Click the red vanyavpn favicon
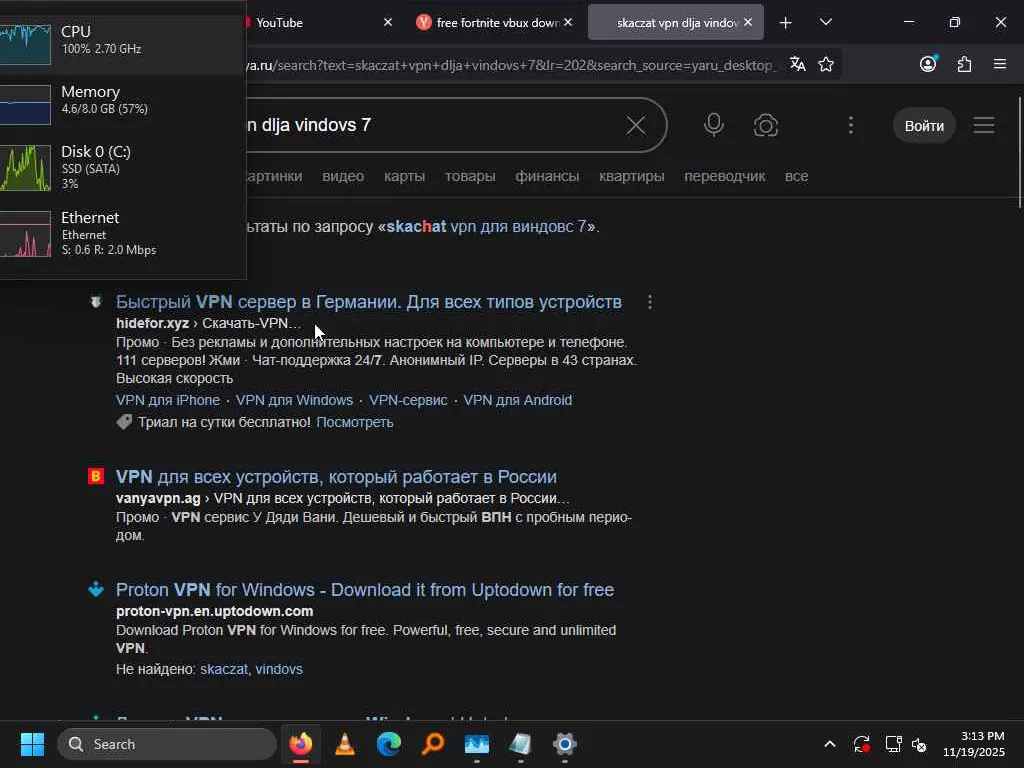The height and width of the screenshot is (768, 1024). click(96, 476)
